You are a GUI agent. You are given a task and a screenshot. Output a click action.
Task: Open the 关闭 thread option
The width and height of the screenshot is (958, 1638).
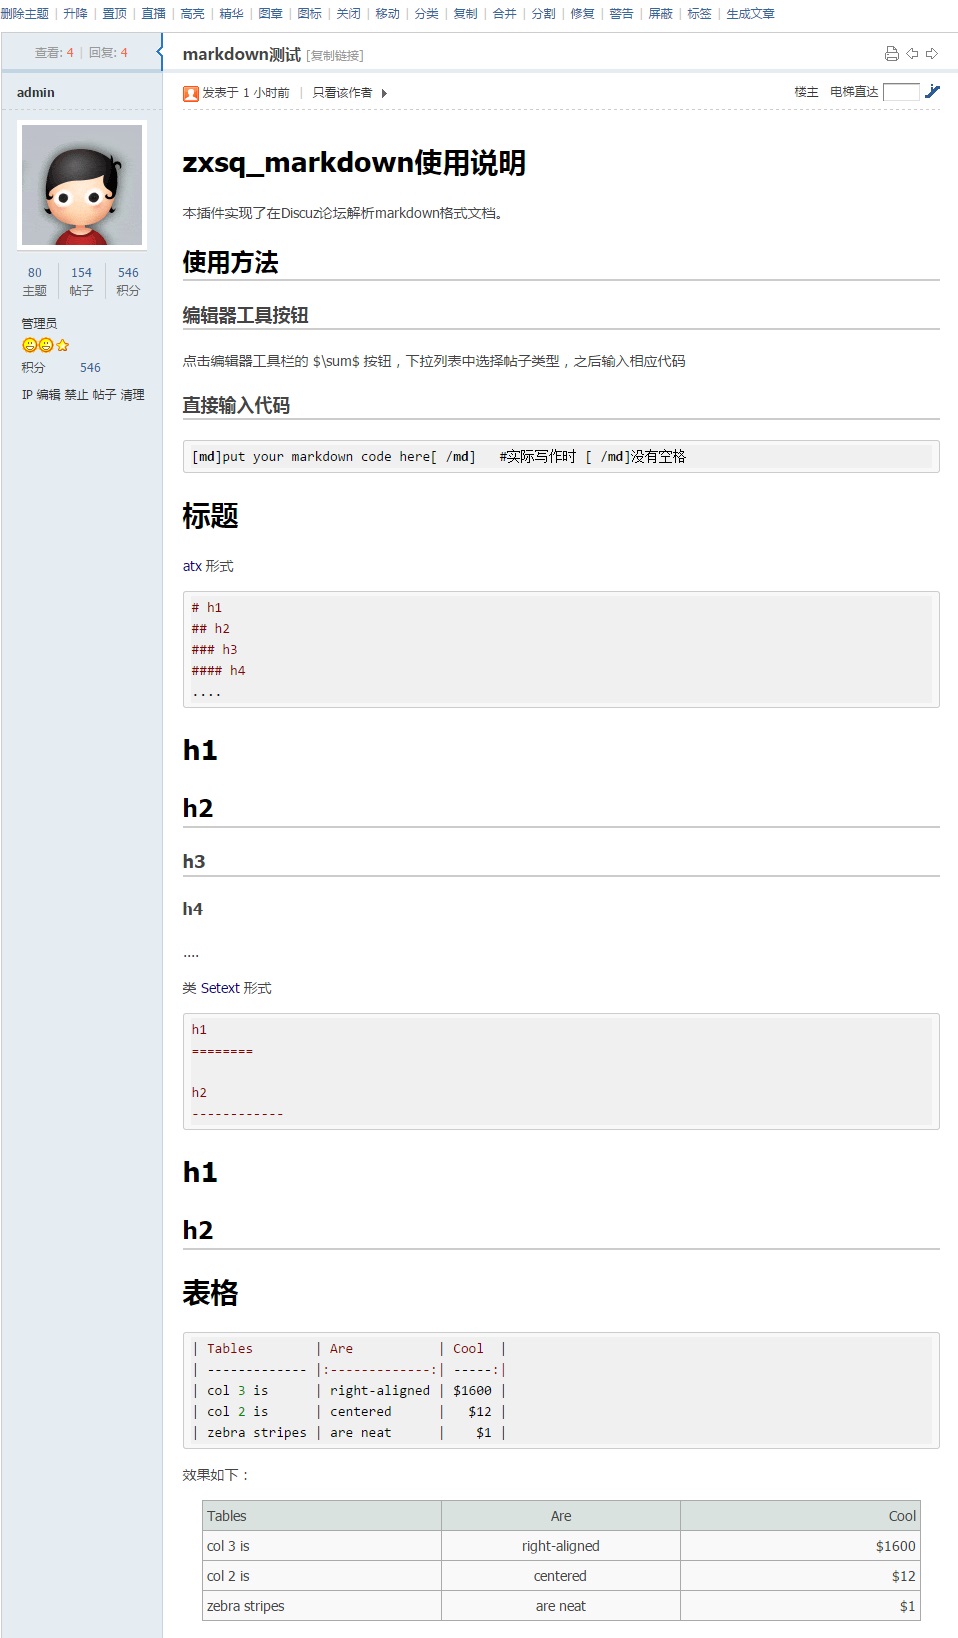click(x=348, y=14)
